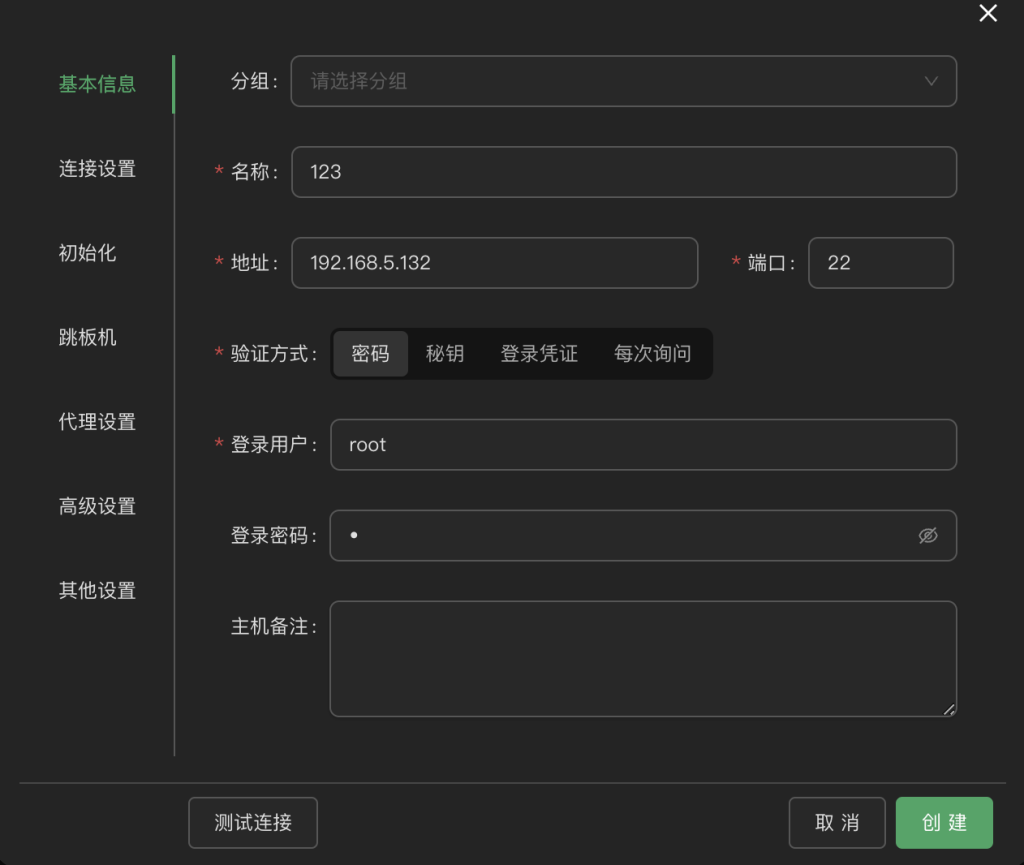Click the 分组 dropdown chevron arrow
The height and width of the screenshot is (865, 1024).
[x=931, y=81]
